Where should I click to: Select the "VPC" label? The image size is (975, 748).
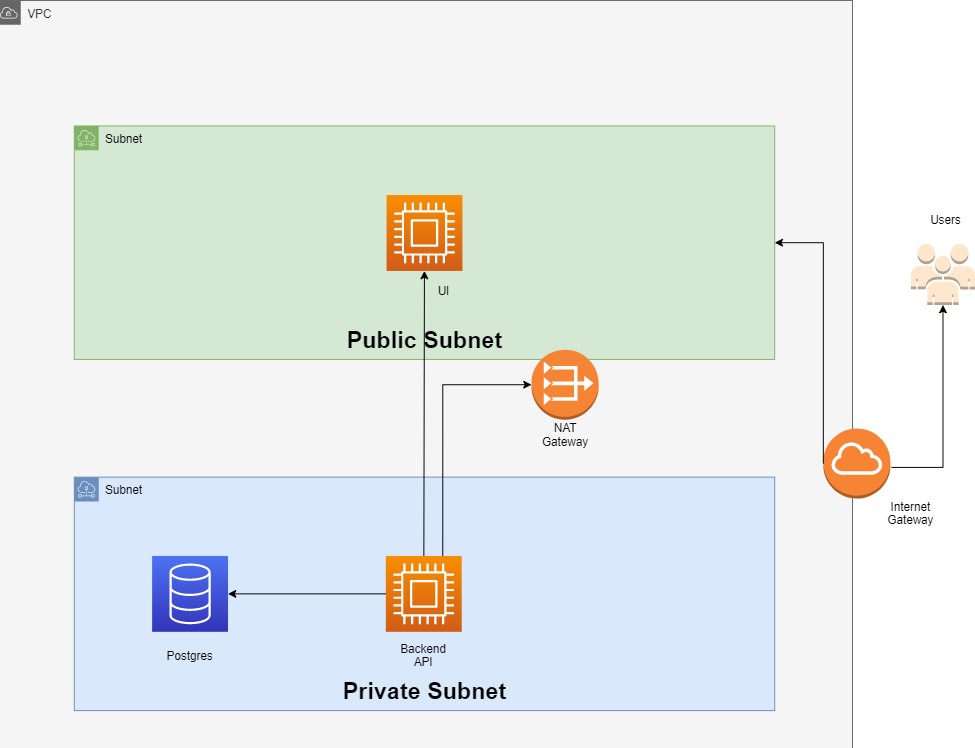pyautogui.click(x=39, y=14)
